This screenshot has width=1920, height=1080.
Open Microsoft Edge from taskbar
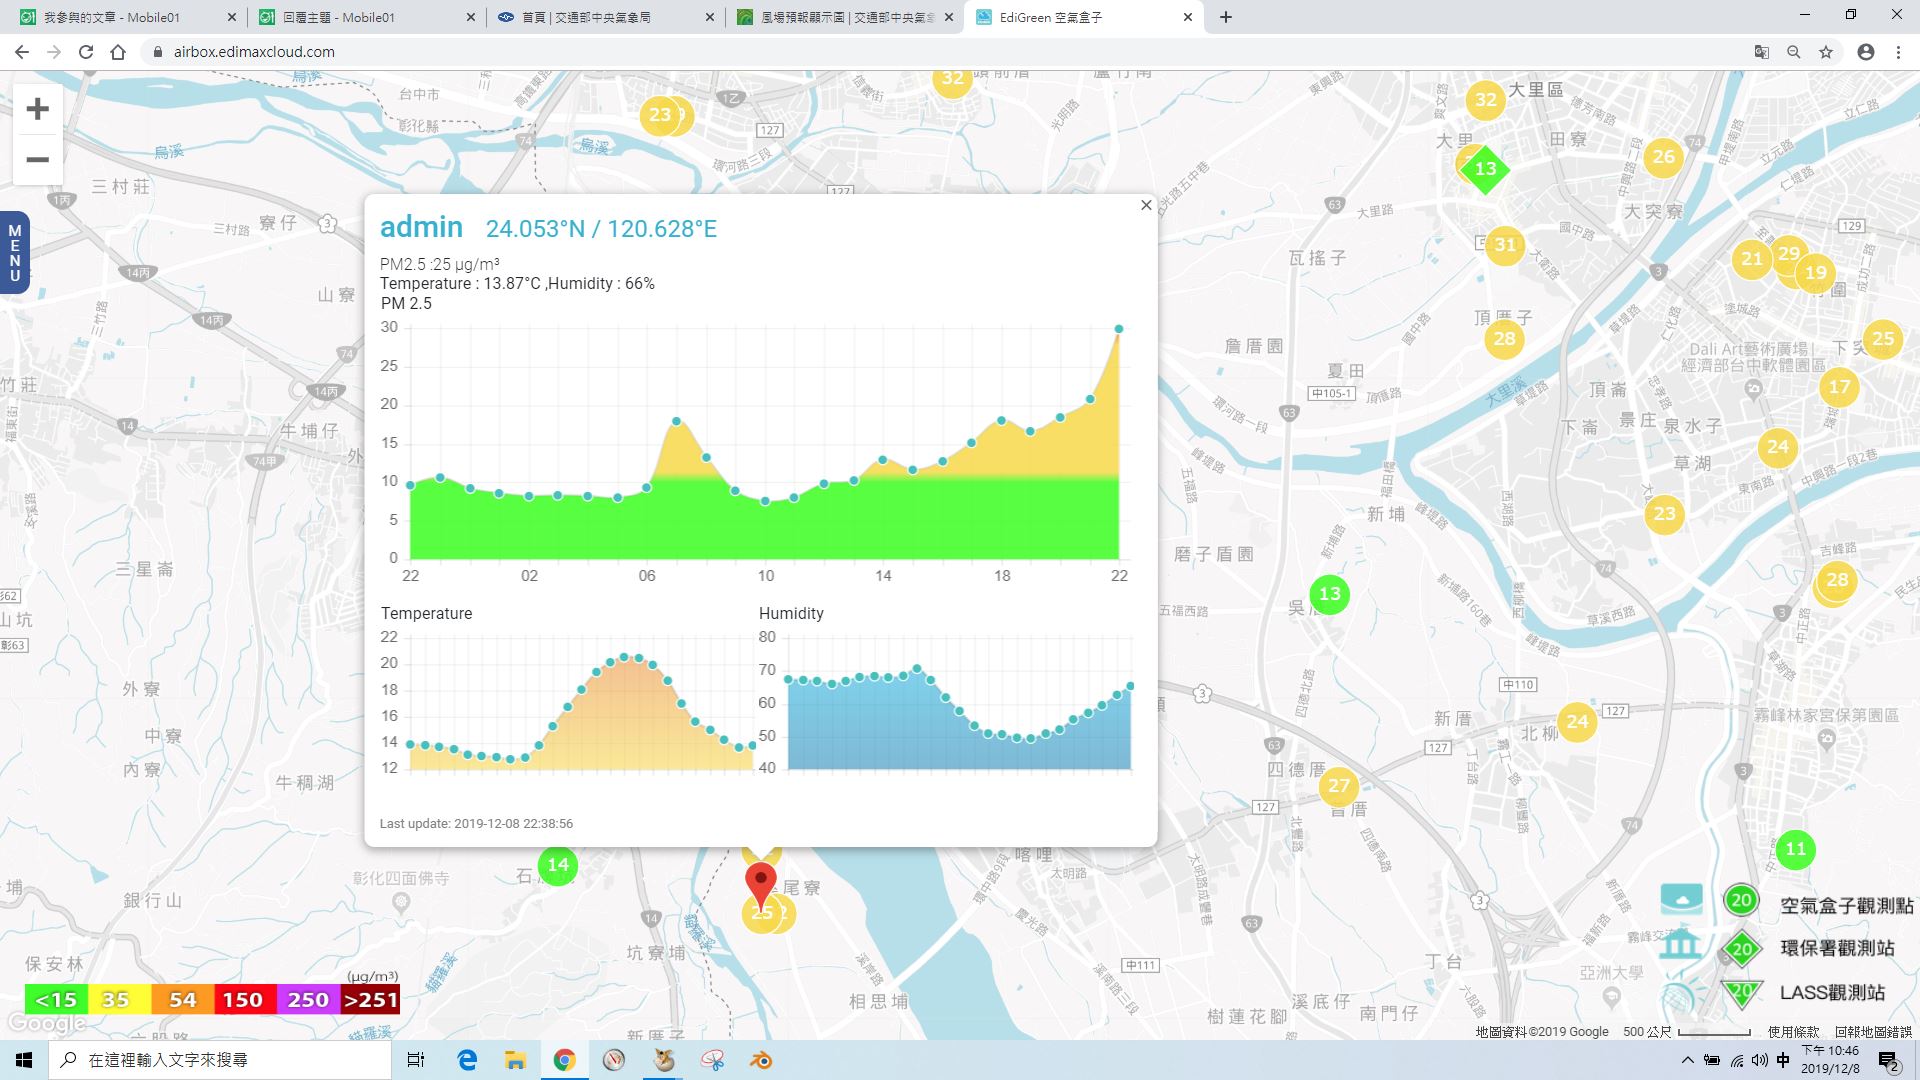467,1060
